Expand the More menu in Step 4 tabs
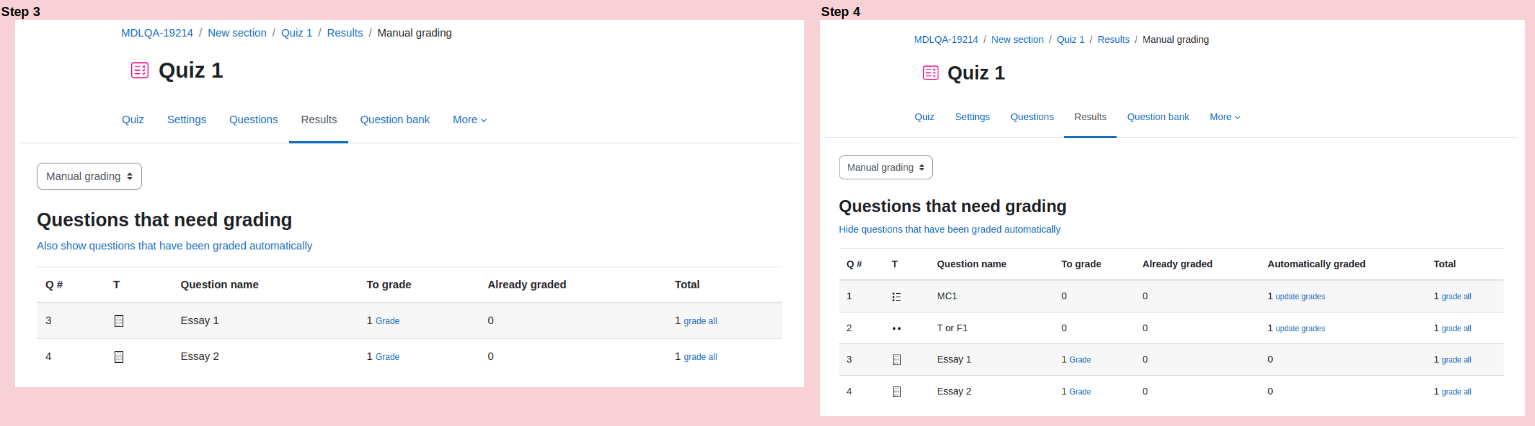 (x=1225, y=117)
